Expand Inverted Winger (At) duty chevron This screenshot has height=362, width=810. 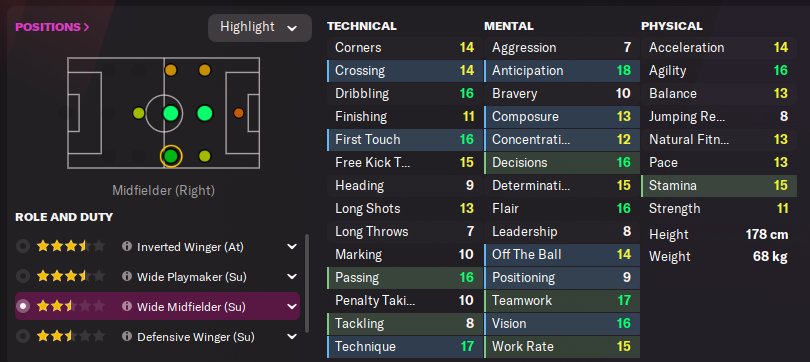[292, 247]
